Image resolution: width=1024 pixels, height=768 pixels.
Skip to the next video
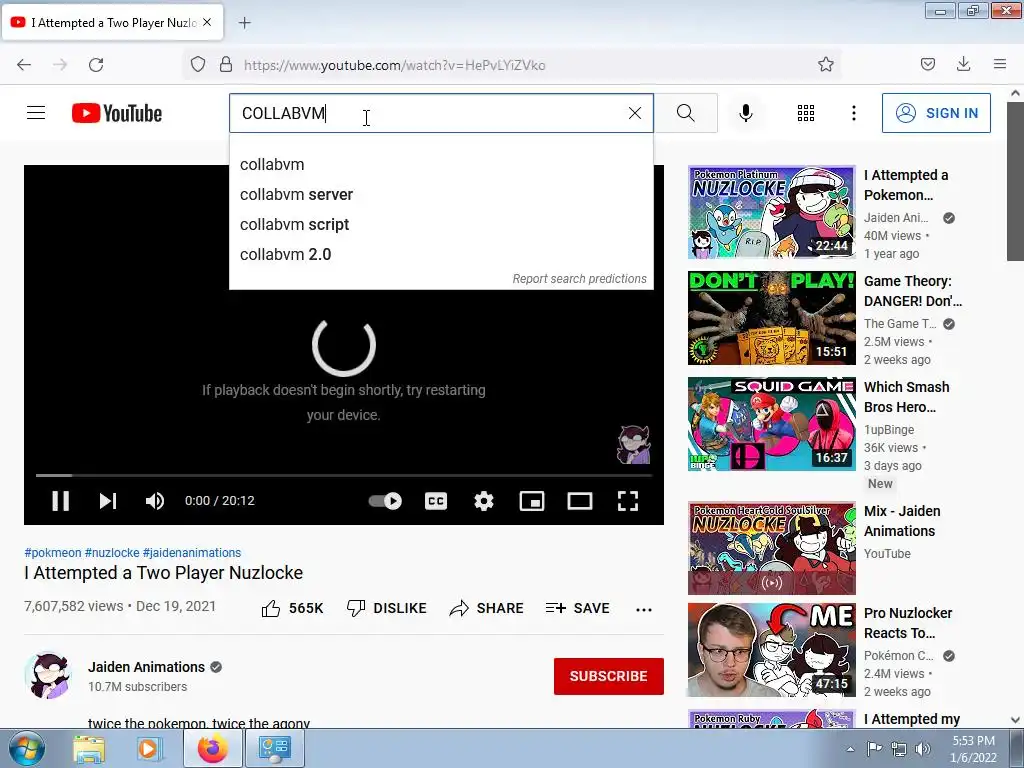[108, 501]
